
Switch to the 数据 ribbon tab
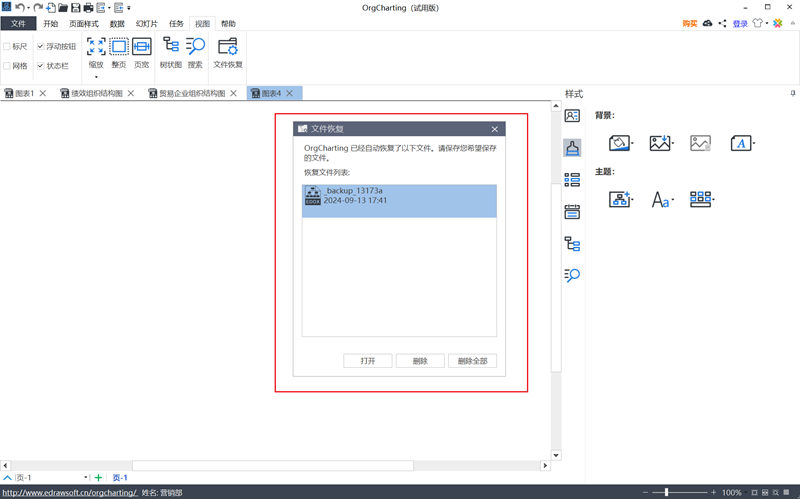click(x=117, y=23)
